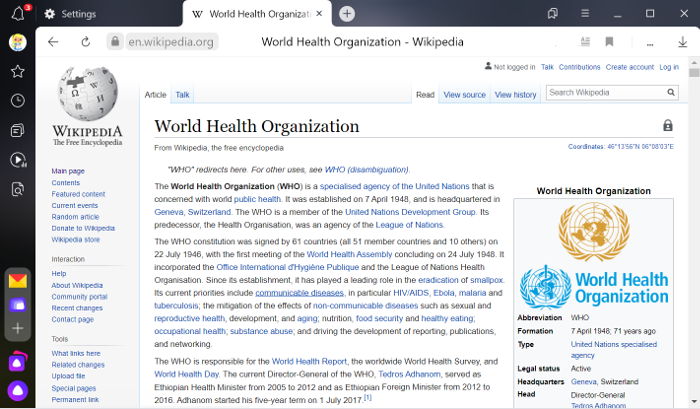
Task: Open Contributions link
Action: click(579, 67)
